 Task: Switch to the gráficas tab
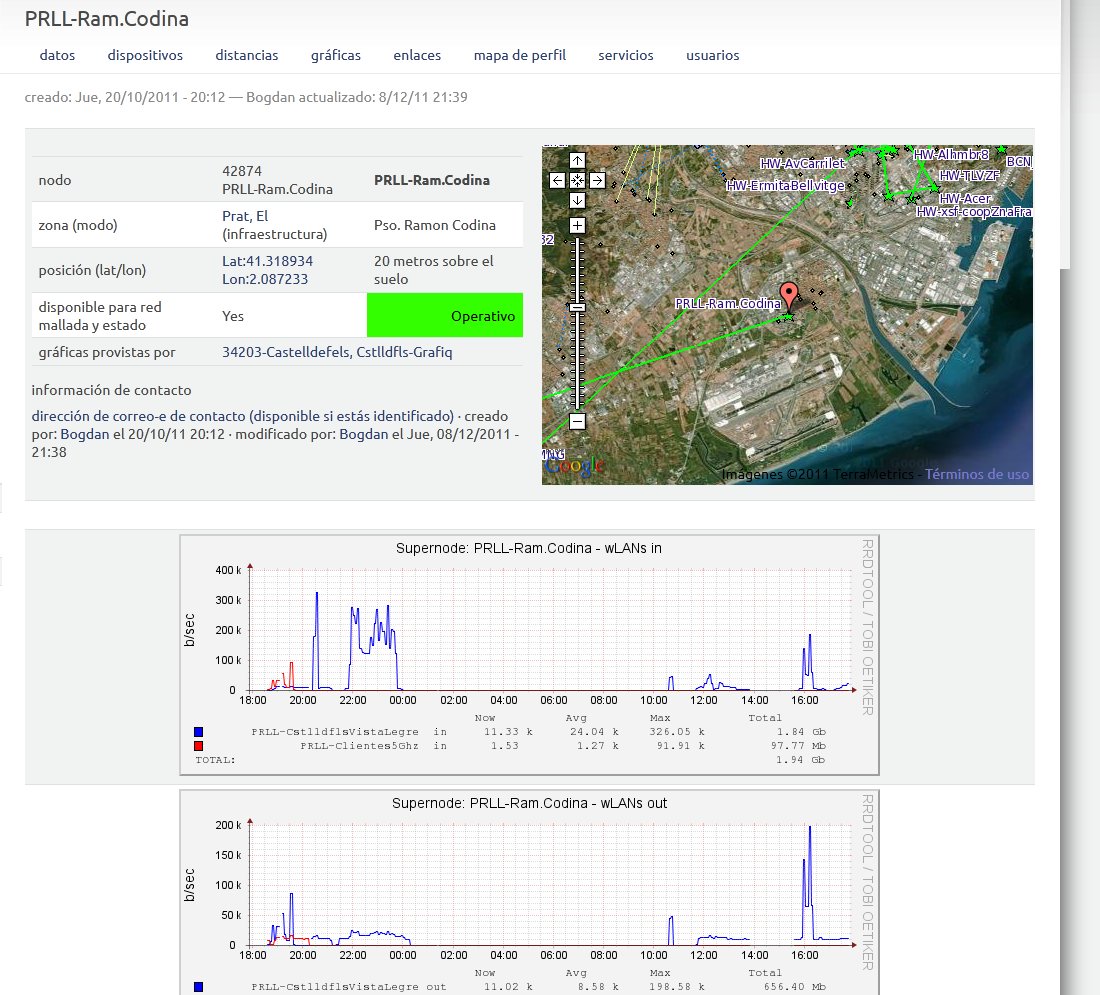(x=336, y=55)
